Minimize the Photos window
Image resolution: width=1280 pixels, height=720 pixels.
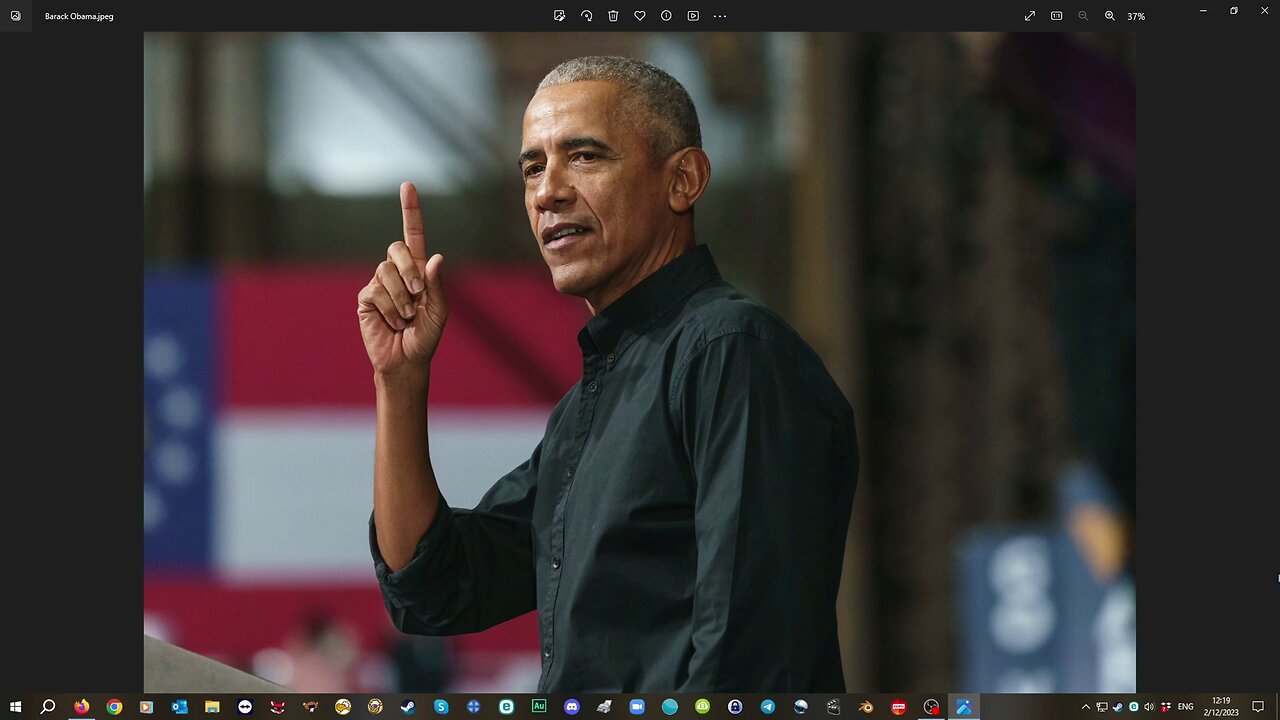click(1203, 10)
